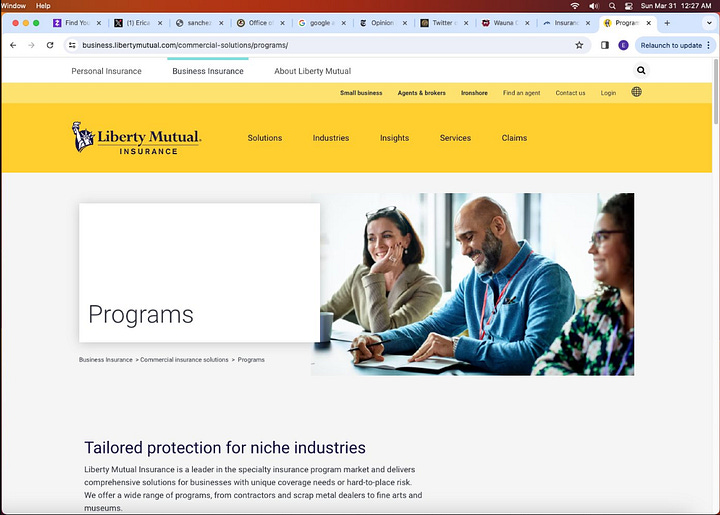Open About Liberty Mutual link
This screenshot has width=720, height=515.
(x=313, y=71)
